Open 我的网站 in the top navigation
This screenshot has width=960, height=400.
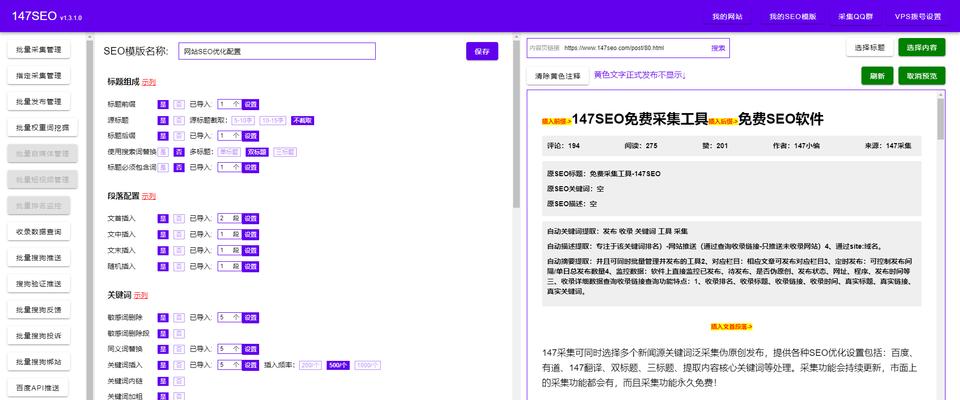point(727,17)
